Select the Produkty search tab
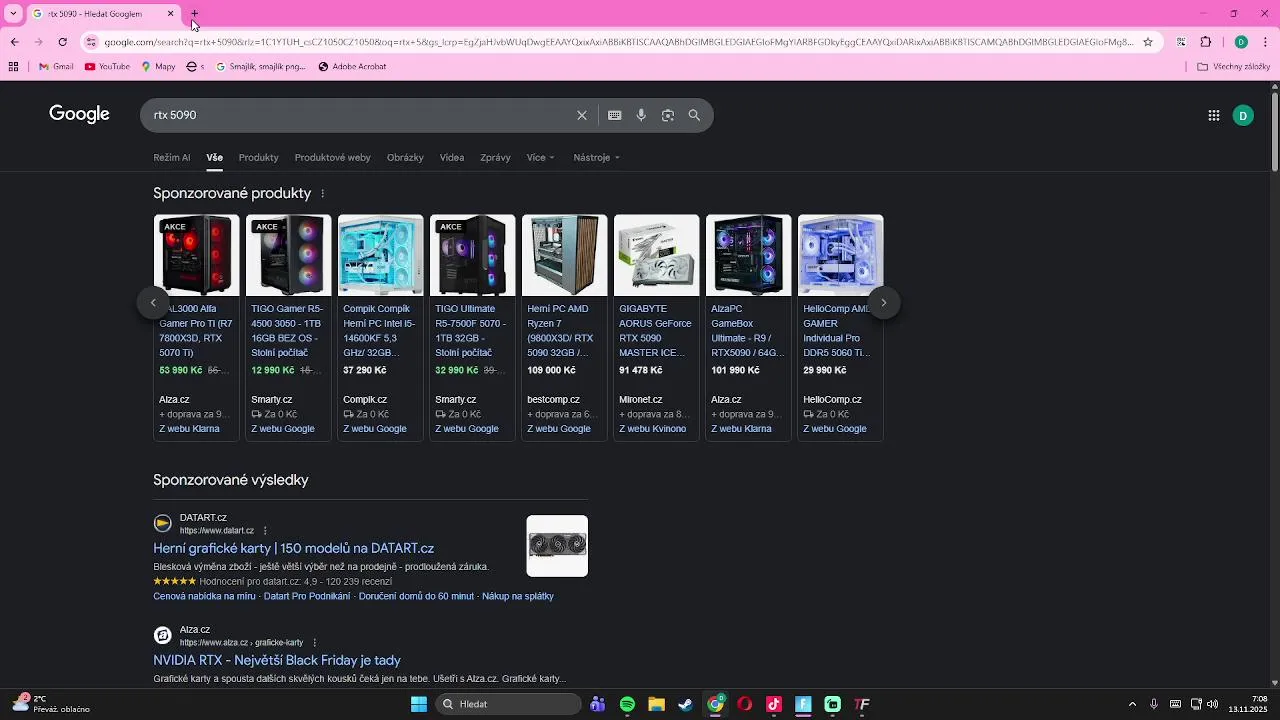The width and height of the screenshot is (1280, 720). point(259,158)
